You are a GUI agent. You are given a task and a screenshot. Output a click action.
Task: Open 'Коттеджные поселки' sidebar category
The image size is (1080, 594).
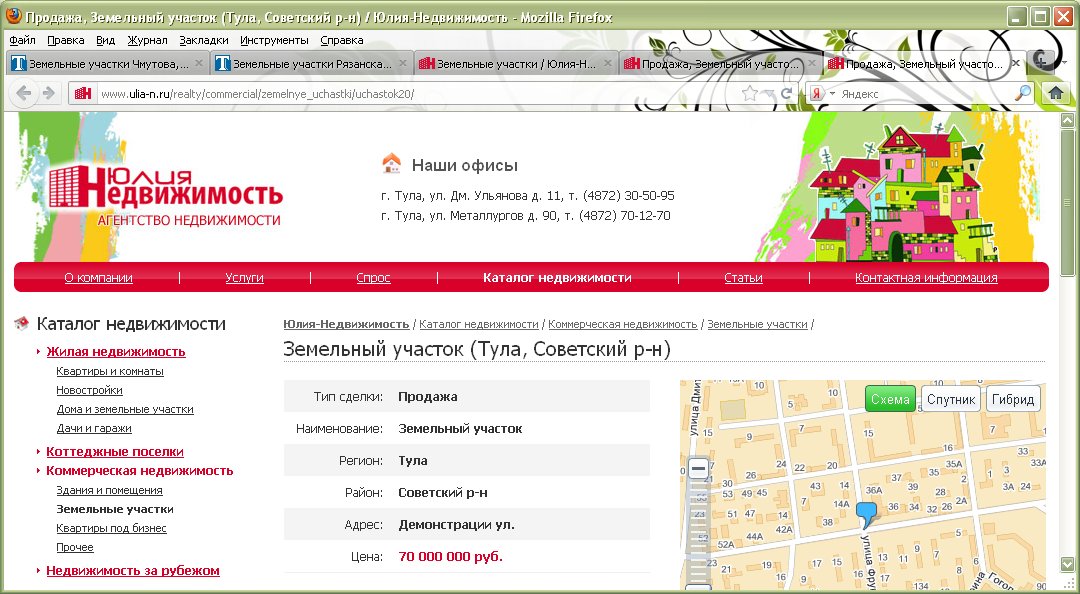pyautogui.click(x=115, y=451)
